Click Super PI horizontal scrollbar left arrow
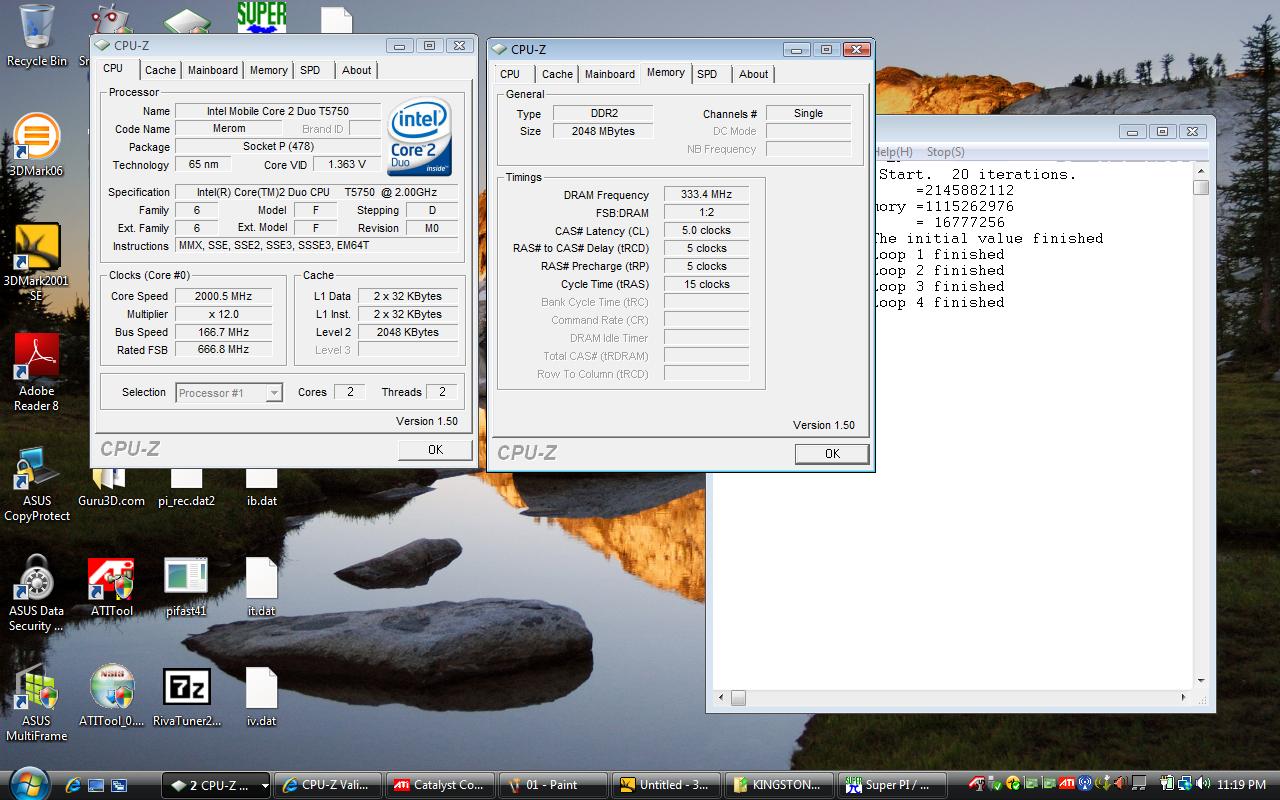Viewport: 1280px width, 800px height. click(720, 698)
